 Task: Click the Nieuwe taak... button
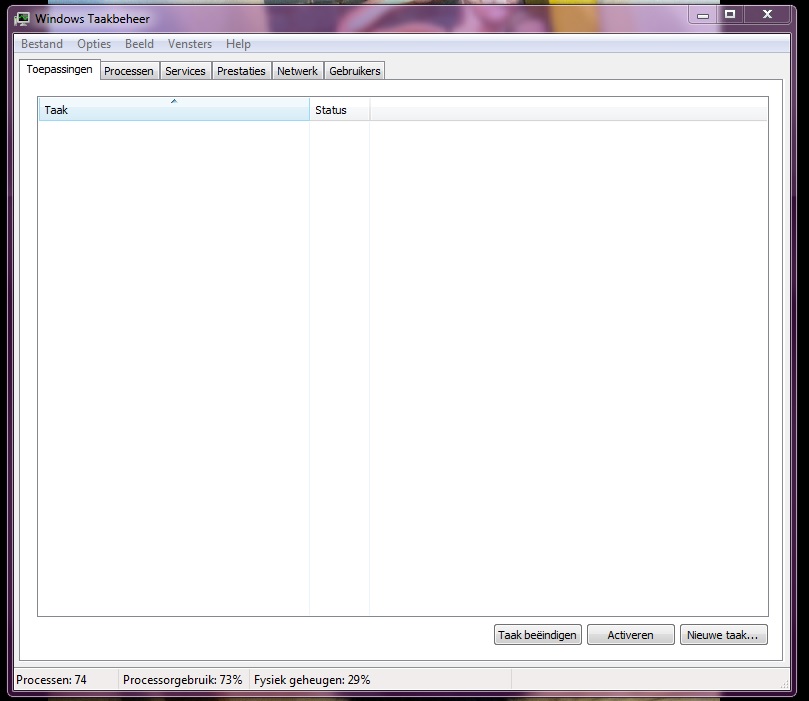tap(723, 635)
